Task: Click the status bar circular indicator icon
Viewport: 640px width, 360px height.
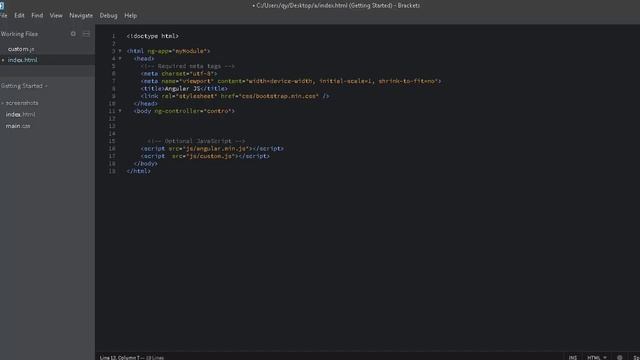Action: click(x=620, y=358)
